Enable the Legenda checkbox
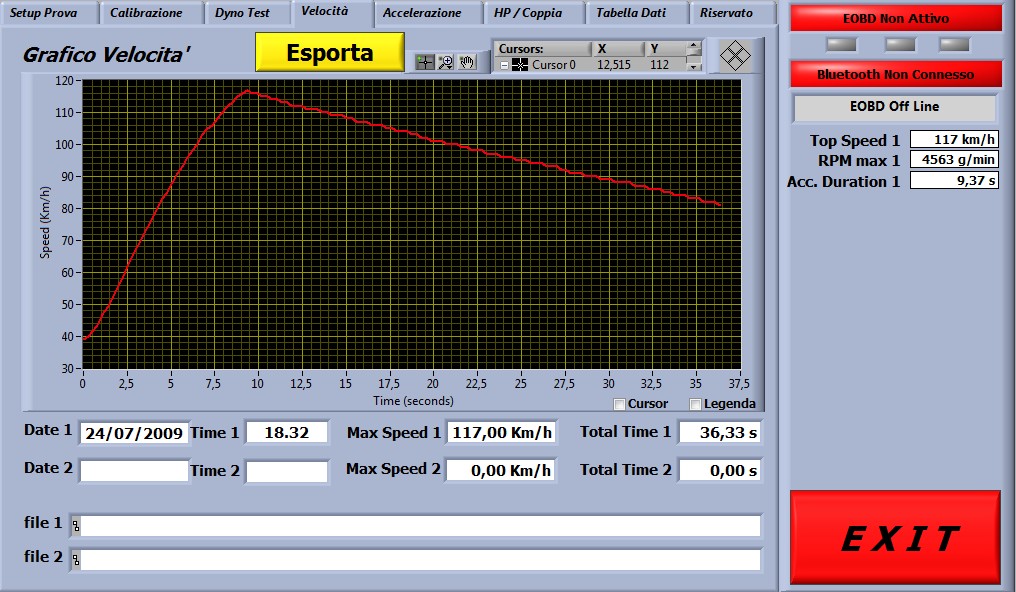 (x=696, y=404)
